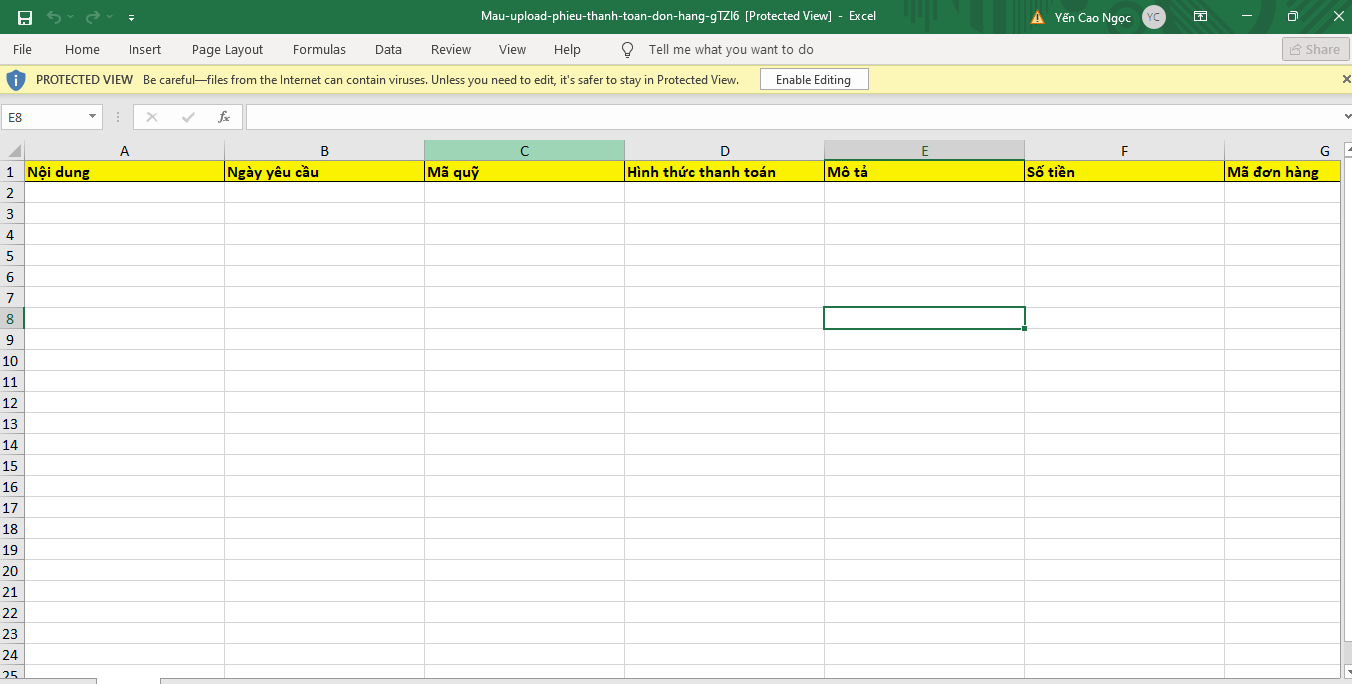Click the Undo arrow icon
This screenshot has height=684, width=1352.
point(54,17)
